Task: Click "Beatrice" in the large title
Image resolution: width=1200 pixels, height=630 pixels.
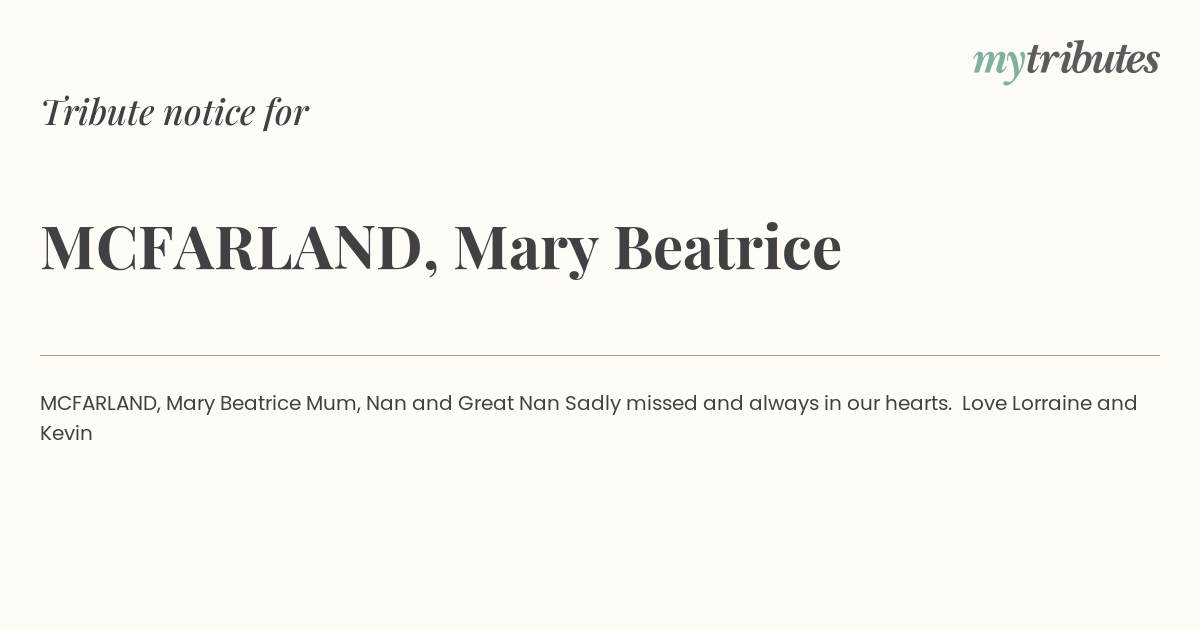Action: click(x=727, y=247)
